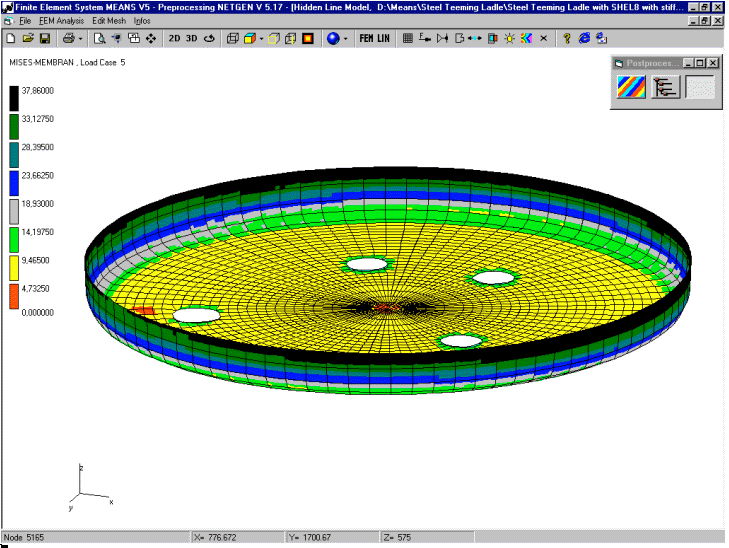
Task: Click the red-cyan material block icon
Action: [x=493, y=39]
